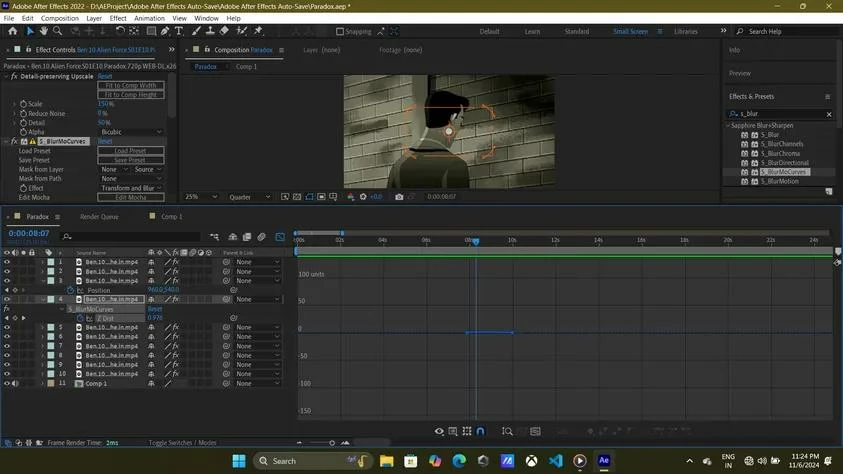Hide layer 8 with its eye icon
843x474 pixels.
(x=7, y=355)
